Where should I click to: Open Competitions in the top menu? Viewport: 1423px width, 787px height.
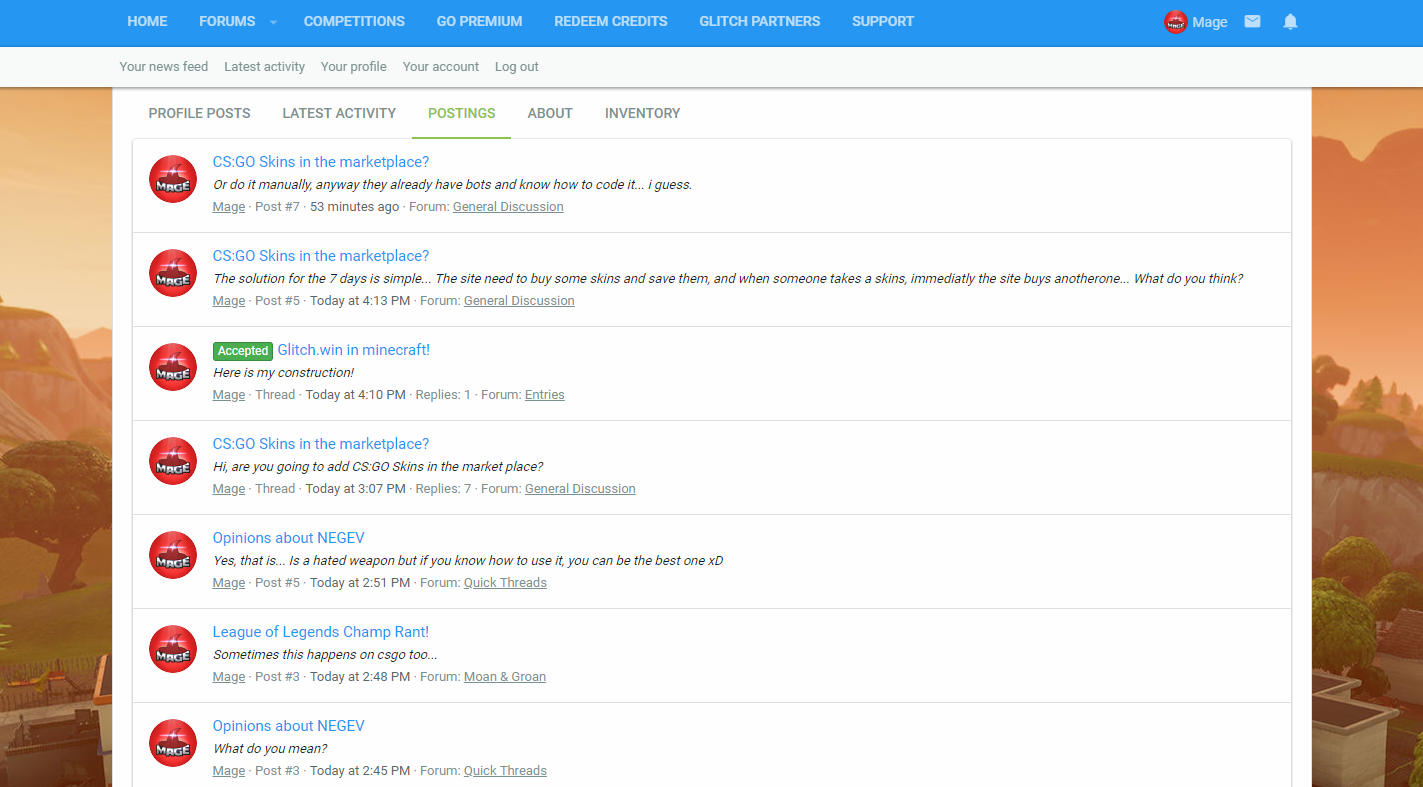click(354, 21)
